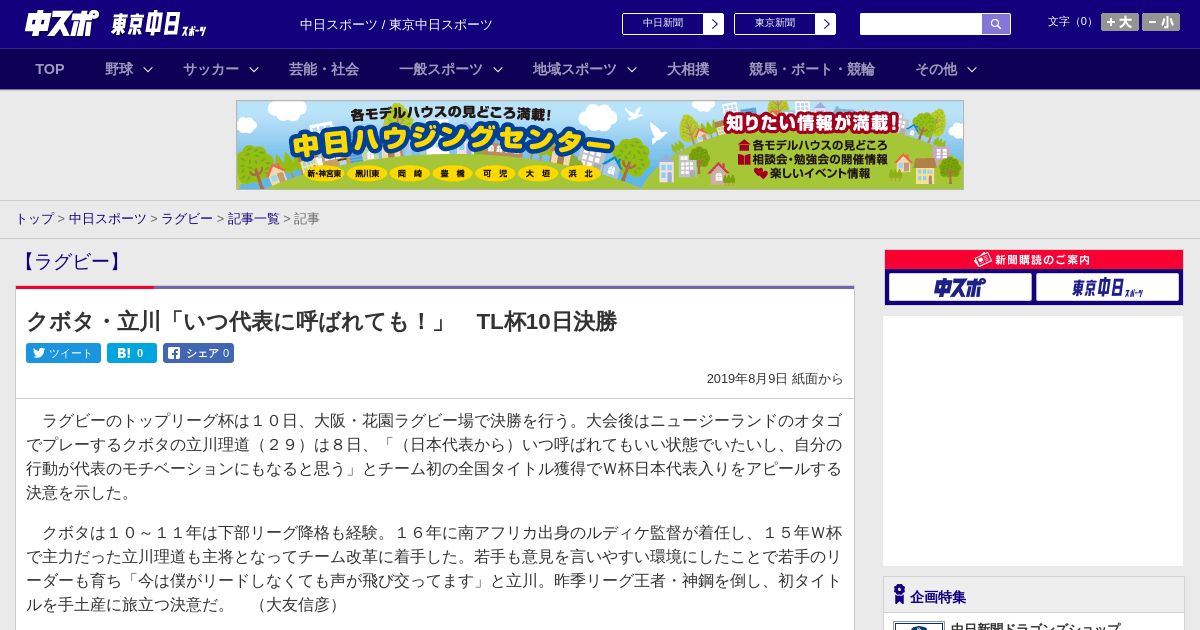This screenshot has width=1200, height=630.
Task: Click the ドラゴンズショップ thumbnail image
Action: click(919, 626)
